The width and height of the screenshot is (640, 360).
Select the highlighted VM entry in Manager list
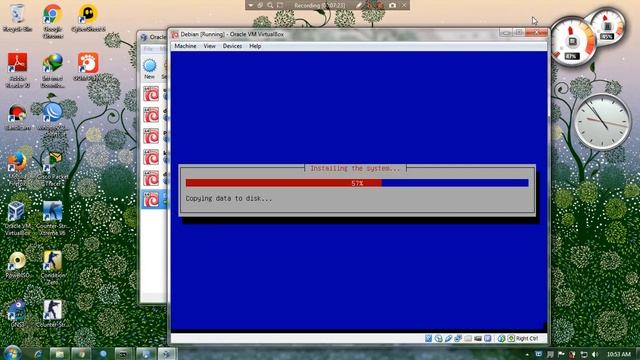point(154,199)
